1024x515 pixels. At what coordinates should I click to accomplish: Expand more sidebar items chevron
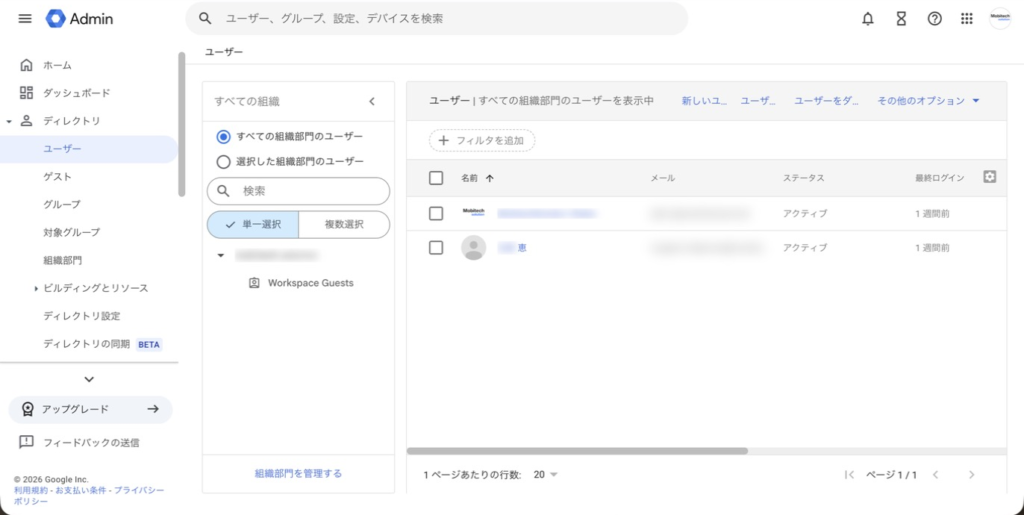[x=89, y=379]
